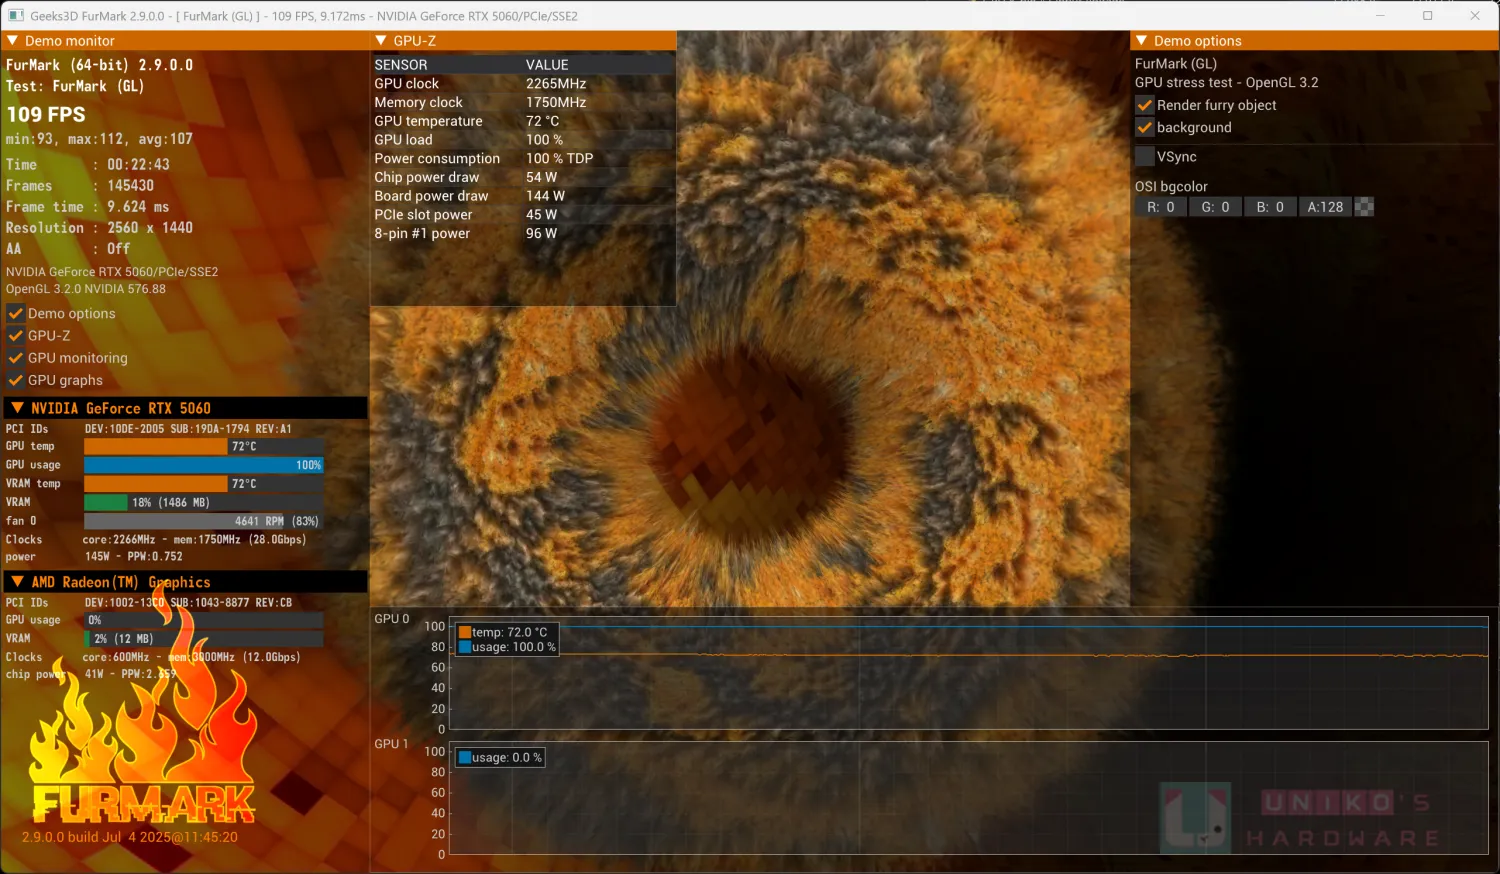1500x874 pixels.
Task: Click the Chip power draw value "54 W"
Action: 541,177
